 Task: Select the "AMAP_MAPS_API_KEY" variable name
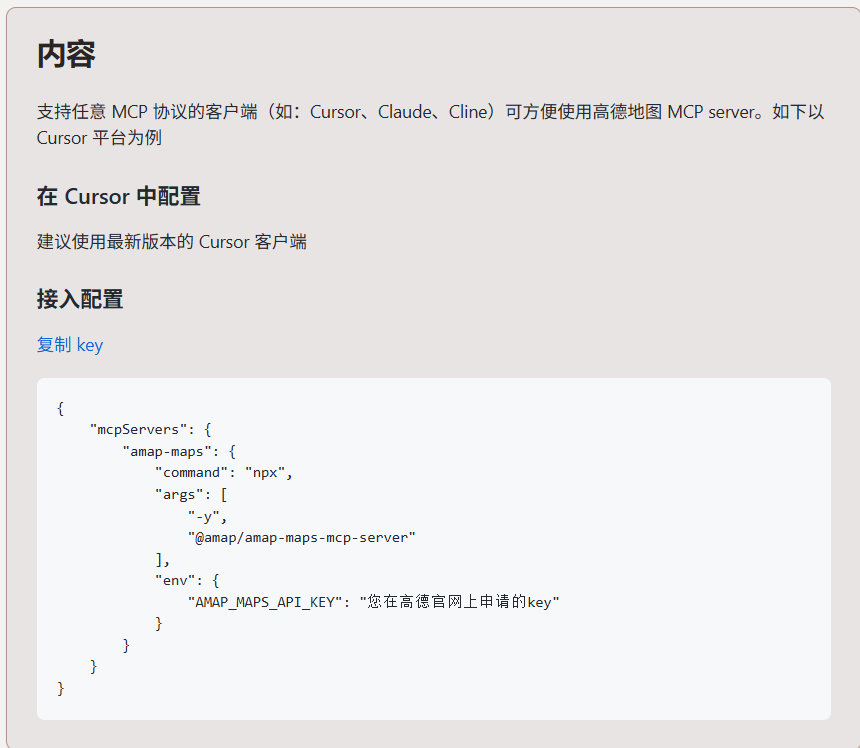coord(265,602)
